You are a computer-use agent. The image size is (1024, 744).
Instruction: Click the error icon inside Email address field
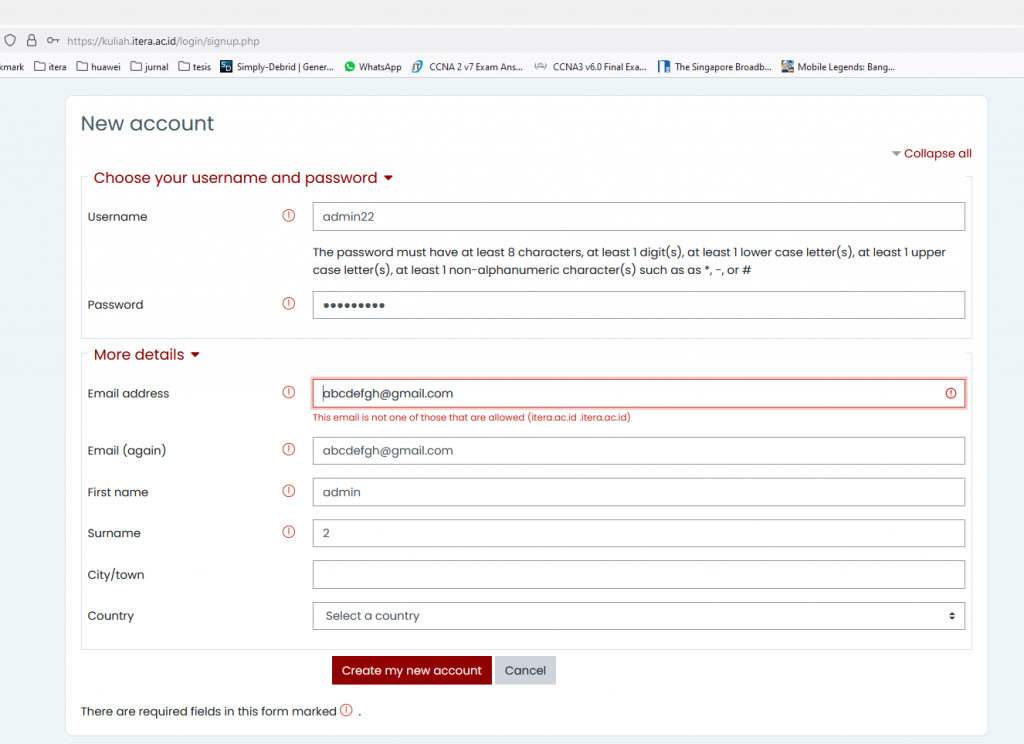(950, 393)
